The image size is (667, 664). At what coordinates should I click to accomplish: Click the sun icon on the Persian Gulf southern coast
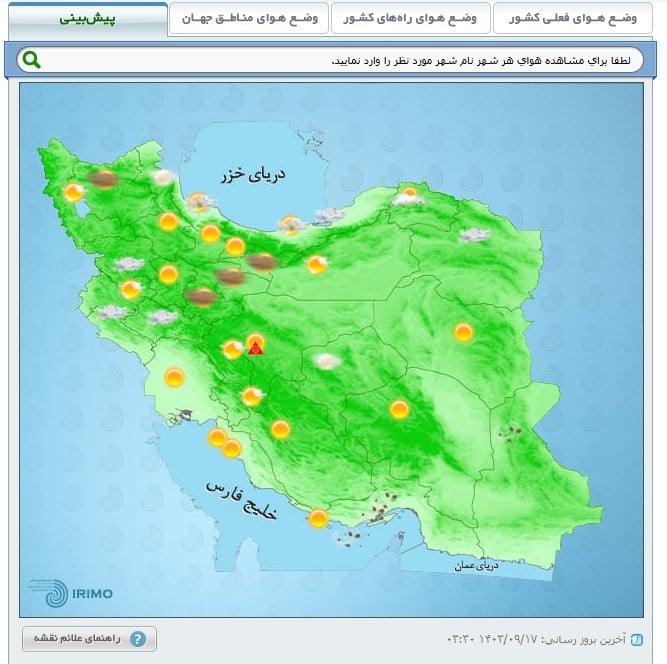tap(318, 518)
